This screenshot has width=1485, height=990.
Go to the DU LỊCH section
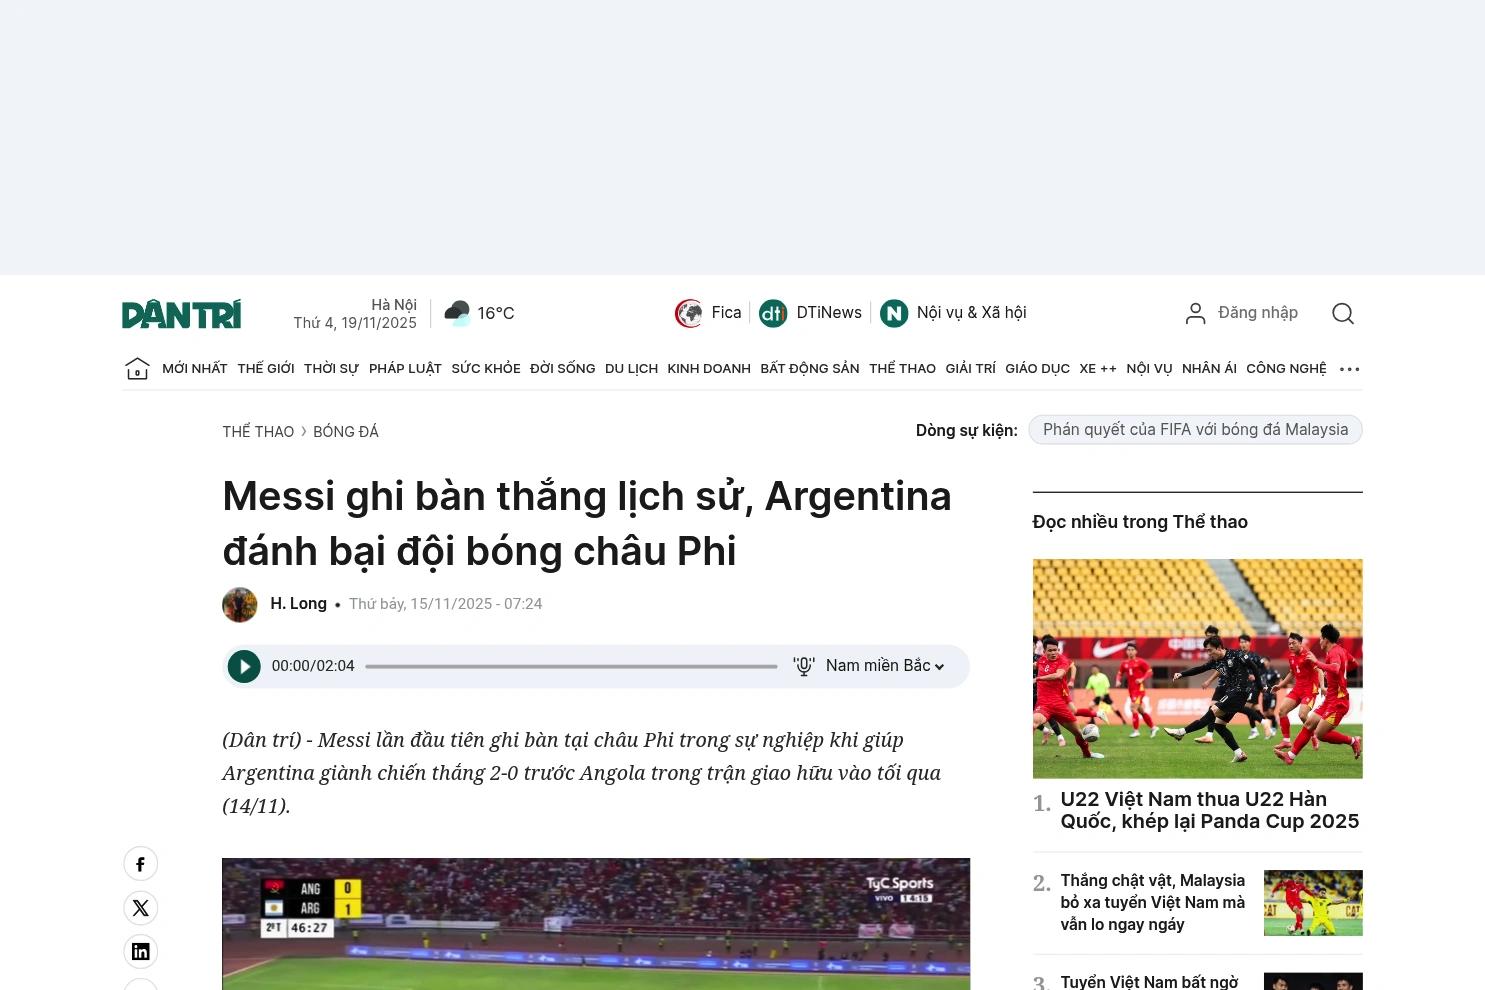tap(632, 369)
